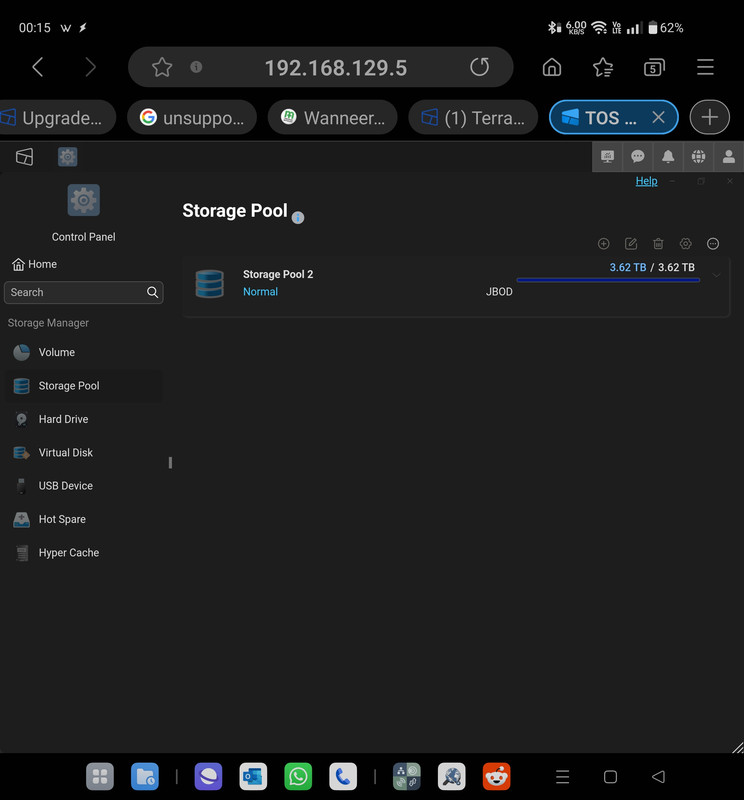Open more options ellipsis icon
This screenshot has width=744, height=800.
point(713,244)
